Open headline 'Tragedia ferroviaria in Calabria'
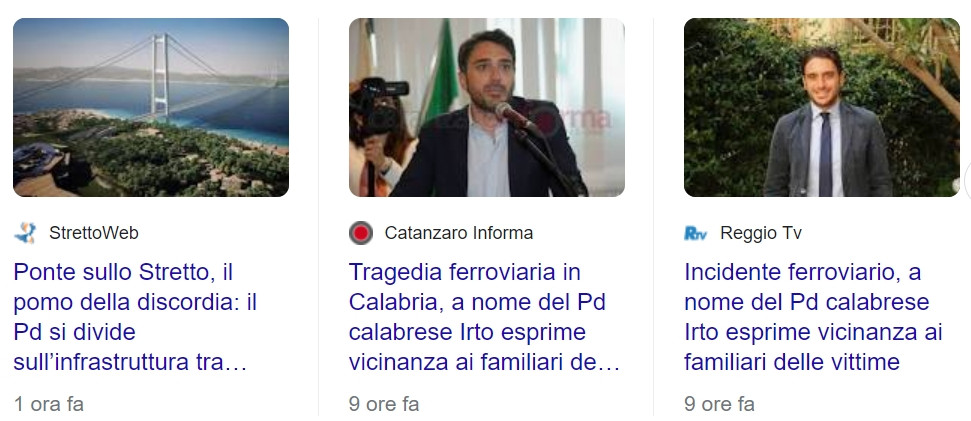This screenshot has height=421, width=971. coord(484,317)
